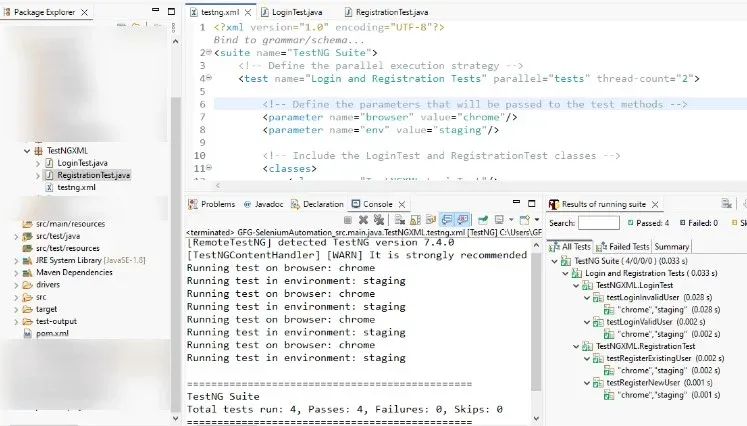Viewport: 747px width, 426px height.
Task: Close the Results of running suite tab
Action: tap(655, 204)
